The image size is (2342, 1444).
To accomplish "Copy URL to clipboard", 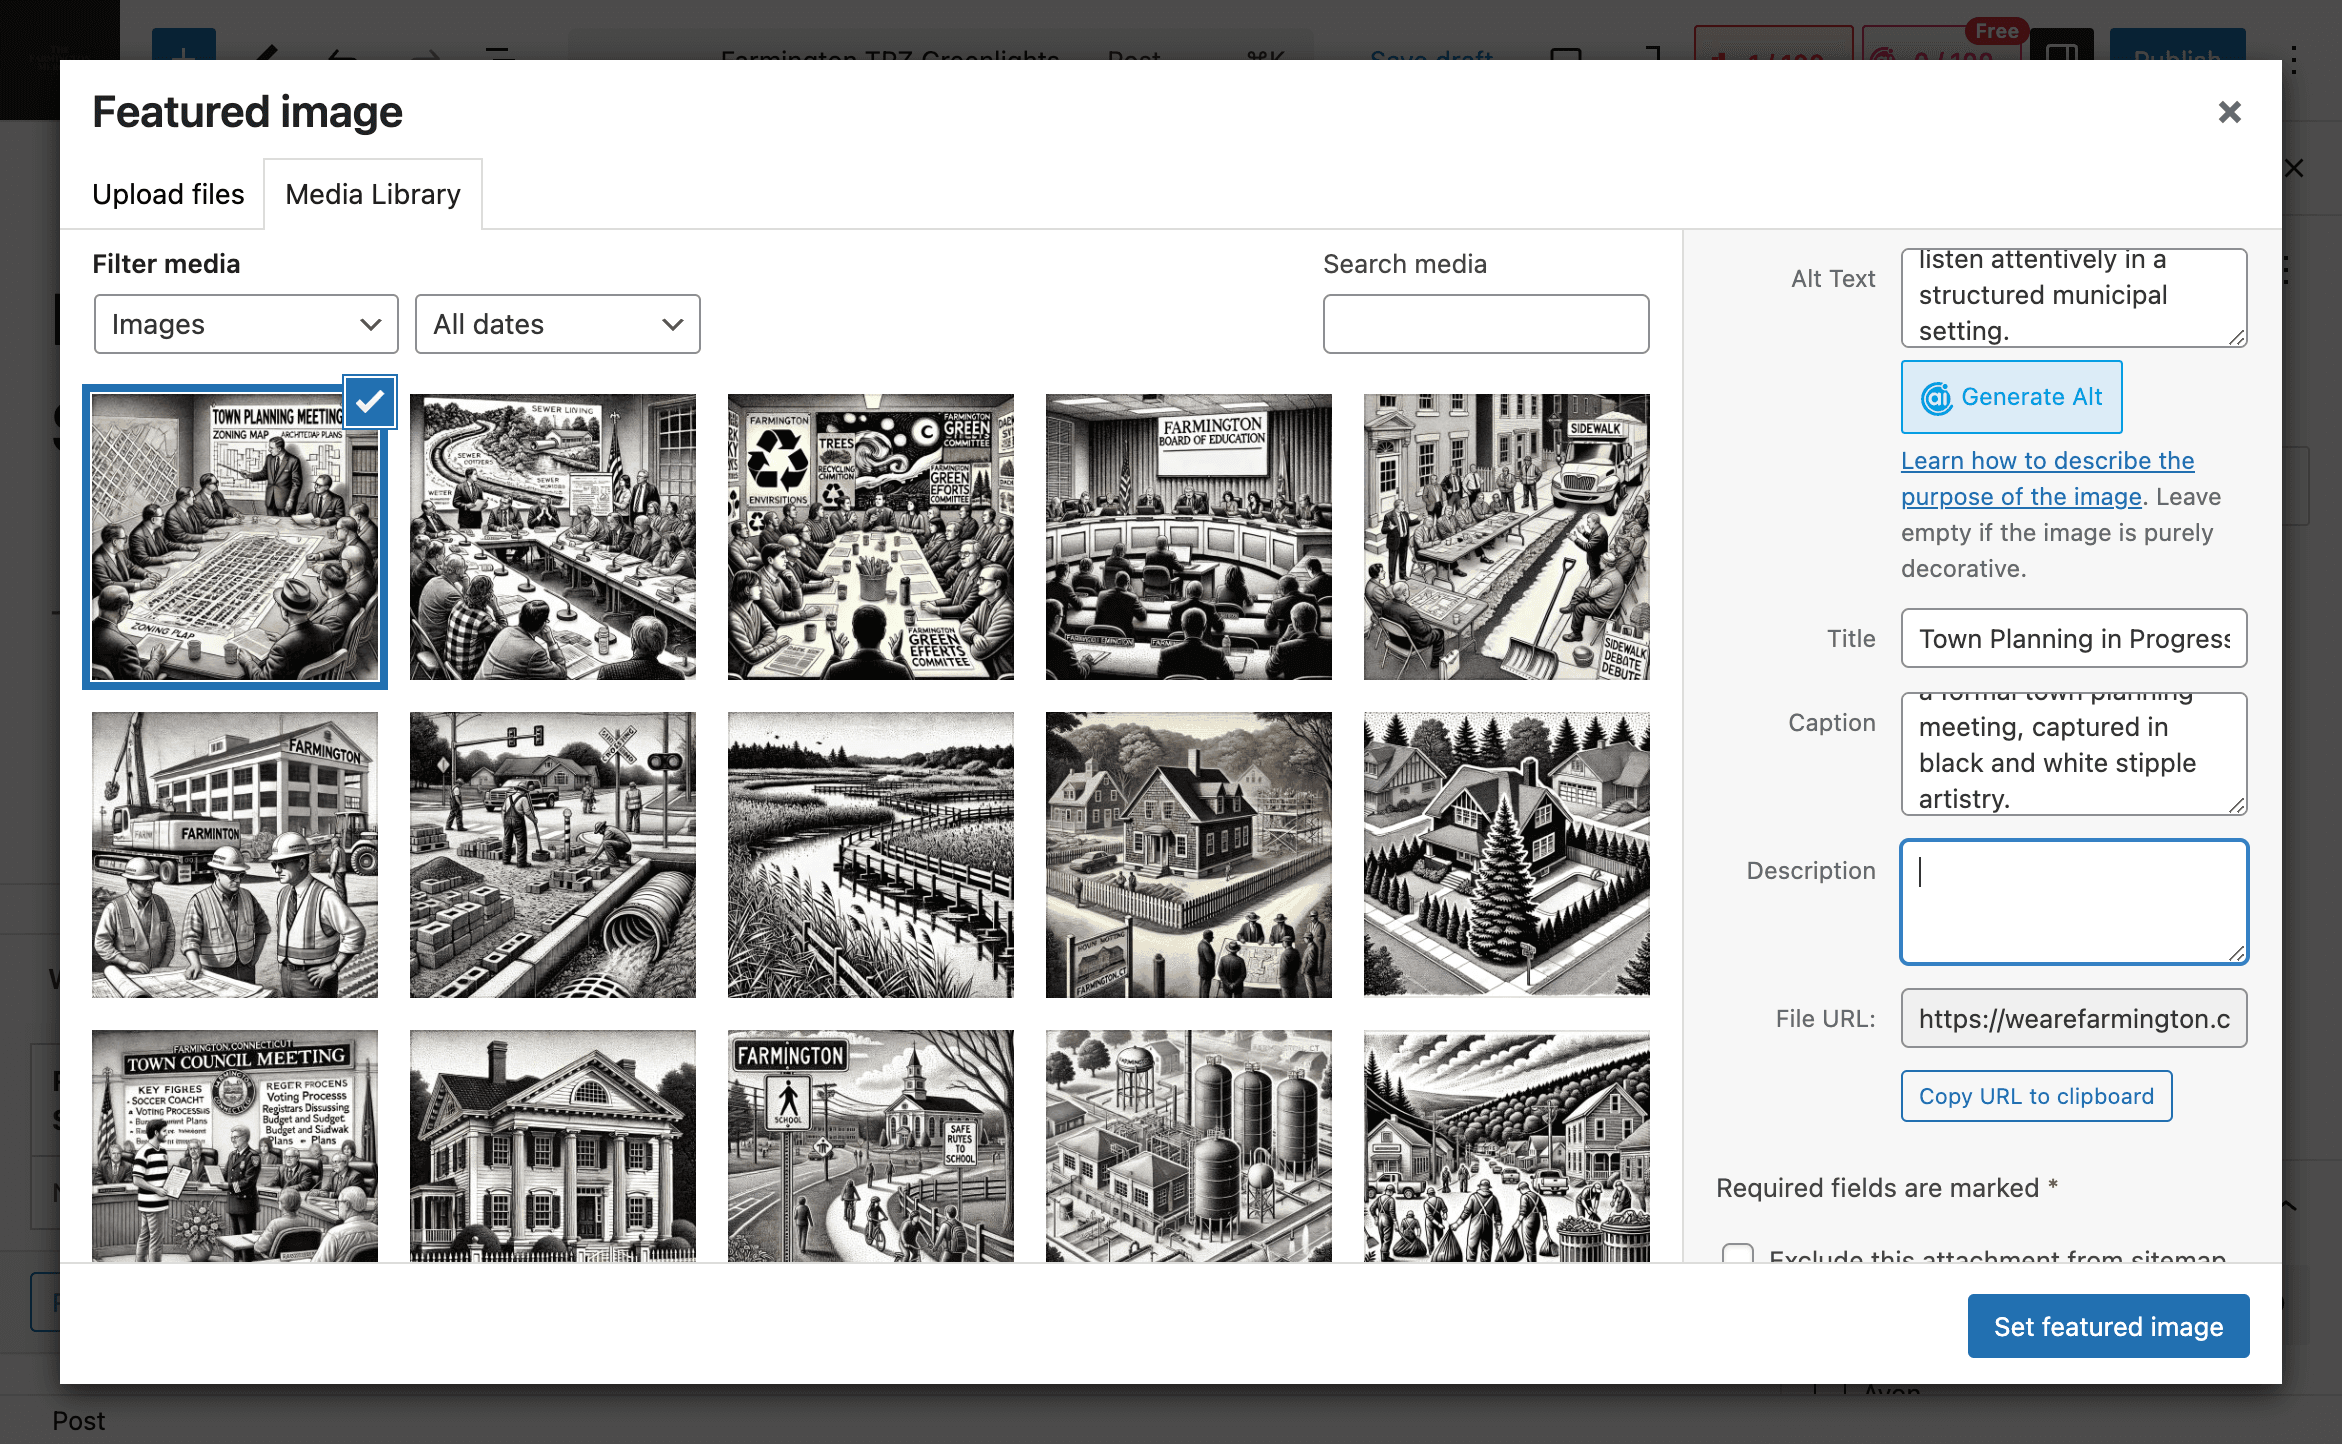I will click(x=2036, y=1096).
